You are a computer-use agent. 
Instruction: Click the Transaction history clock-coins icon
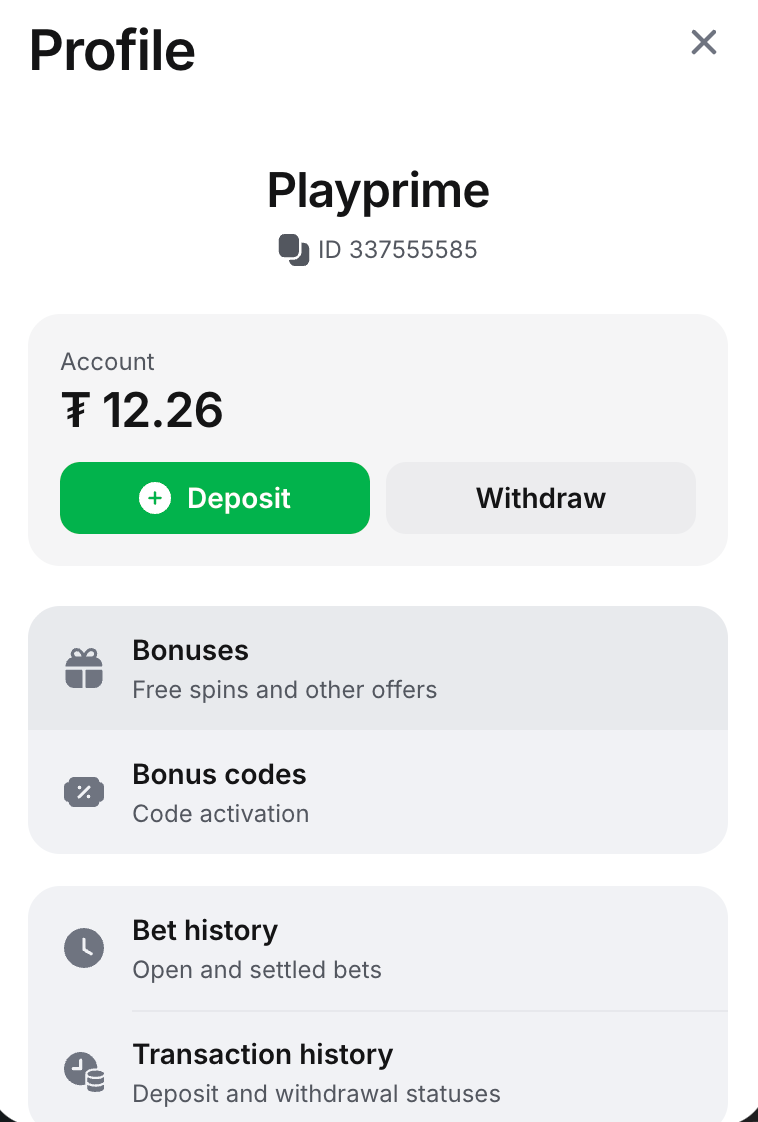(x=84, y=1072)
